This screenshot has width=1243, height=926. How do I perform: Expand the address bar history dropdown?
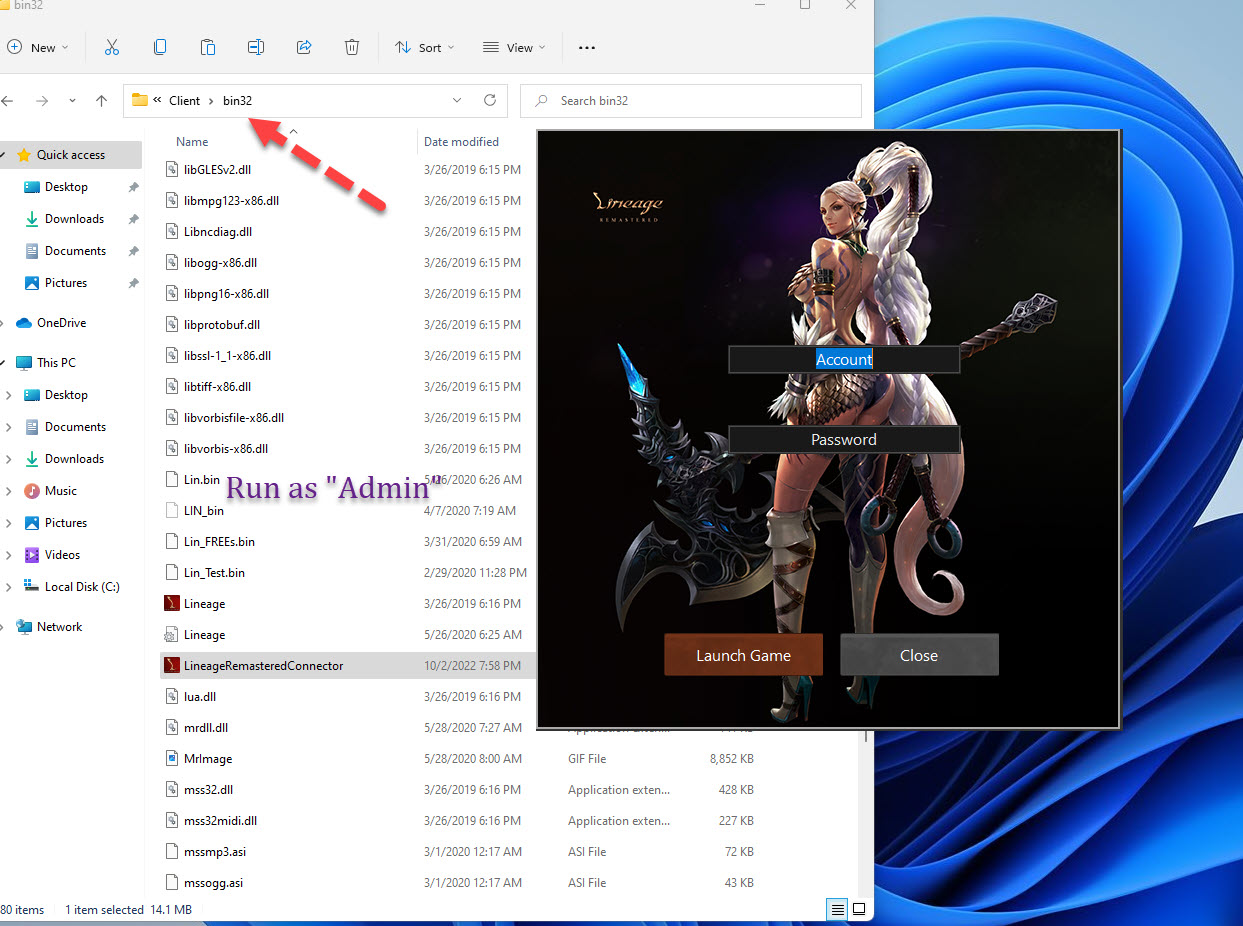pos(457,101)
